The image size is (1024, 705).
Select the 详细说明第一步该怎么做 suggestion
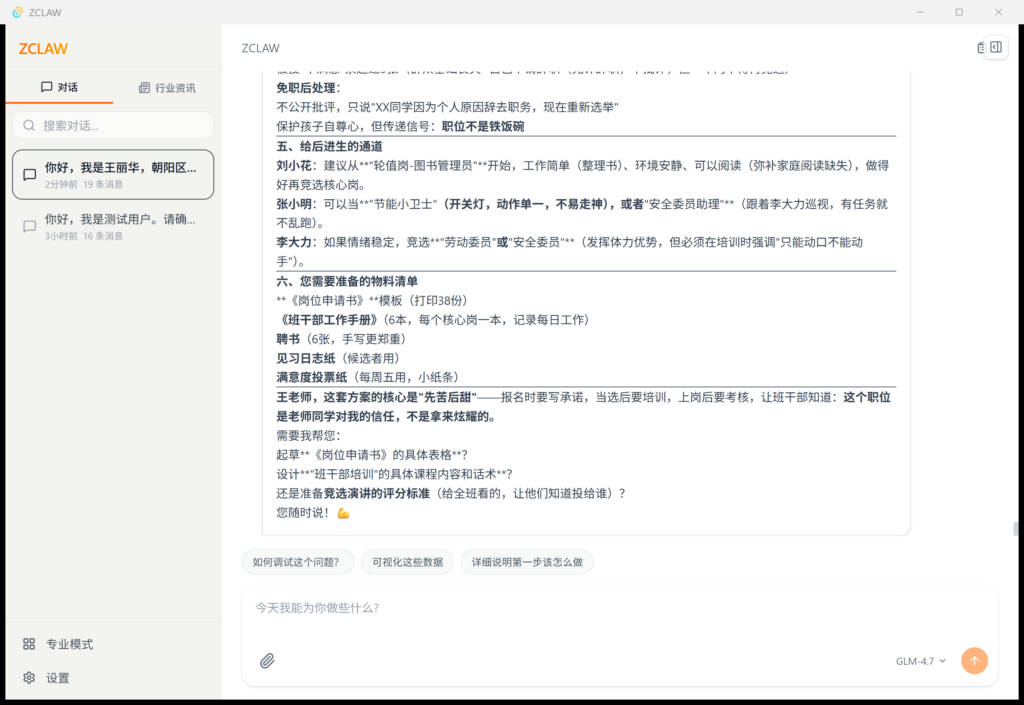click(x=527, y=562)
